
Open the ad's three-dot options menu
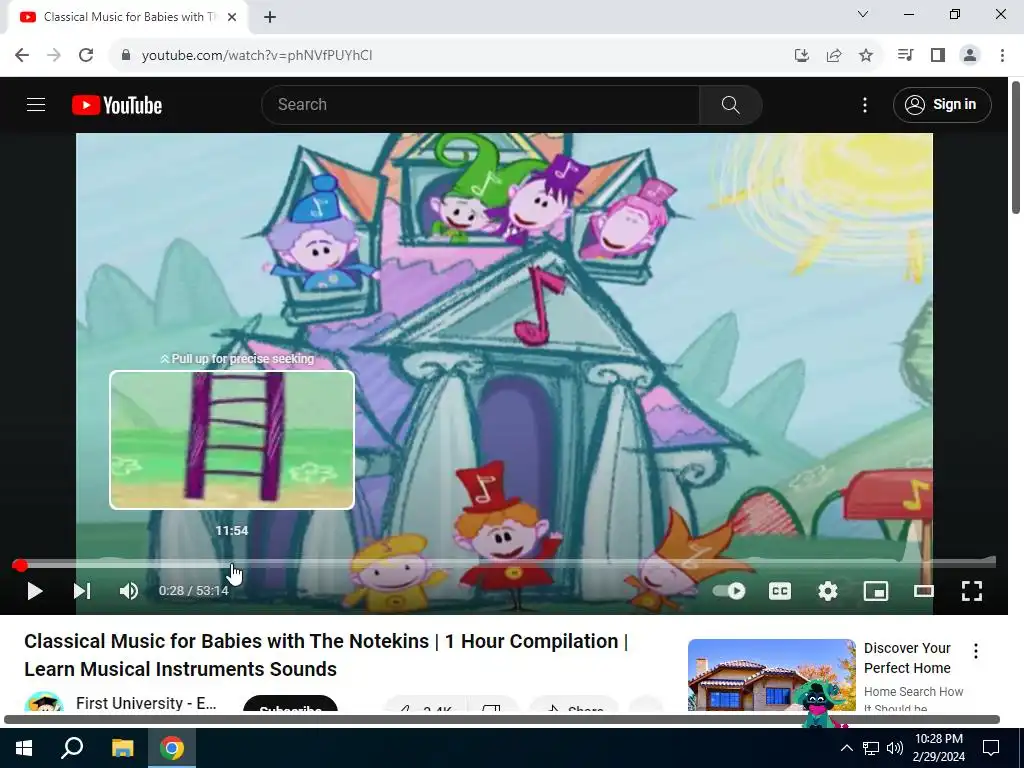point(976,650)
